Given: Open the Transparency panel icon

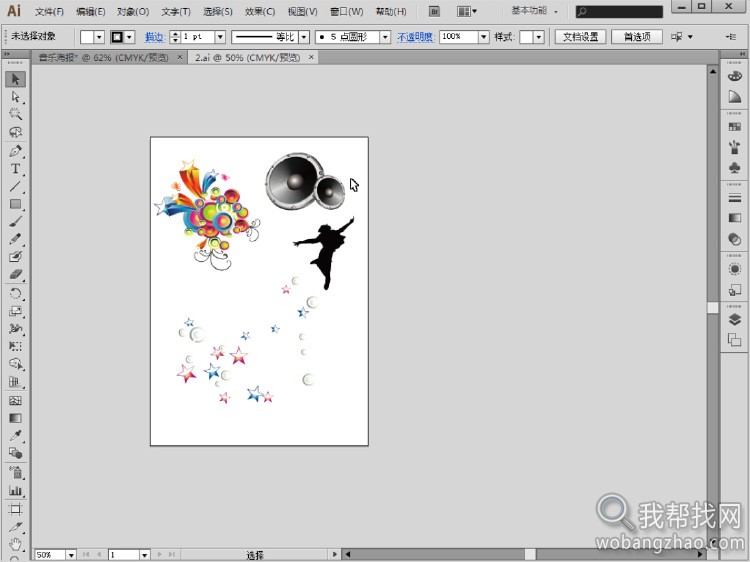Looking at the screenshot, I should point(734,239).
